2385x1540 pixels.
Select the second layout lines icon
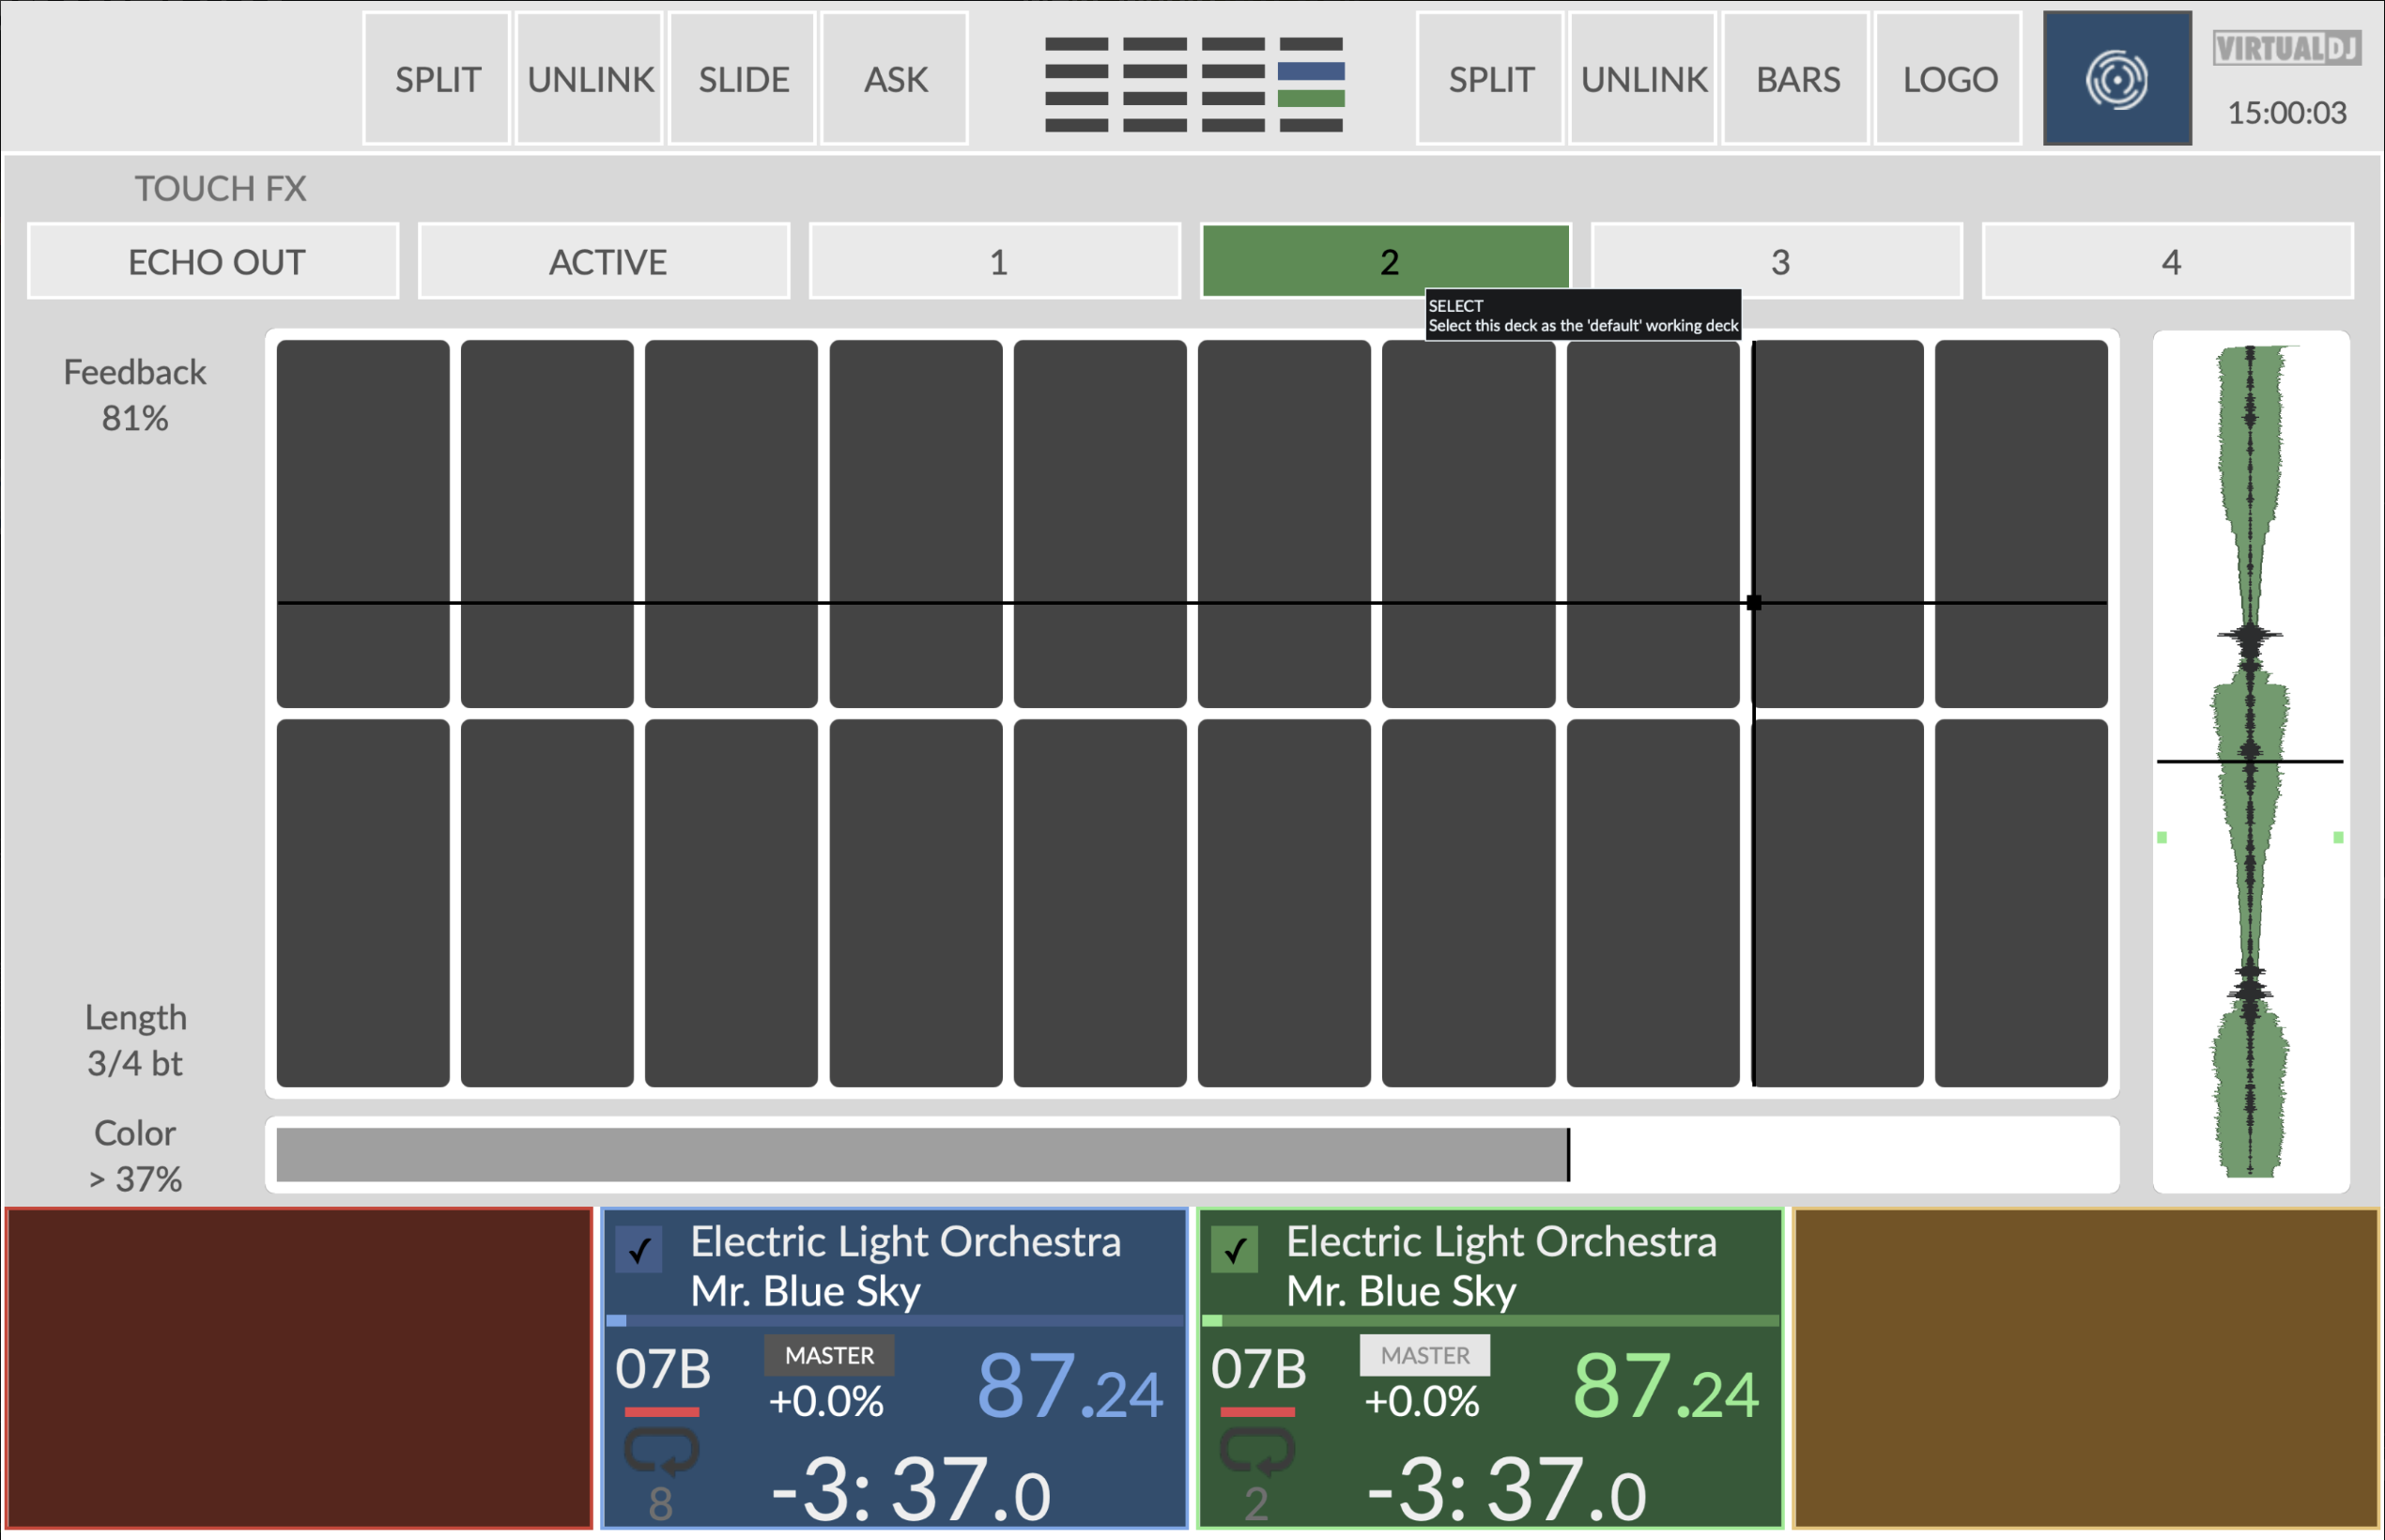pos(1155,84)
